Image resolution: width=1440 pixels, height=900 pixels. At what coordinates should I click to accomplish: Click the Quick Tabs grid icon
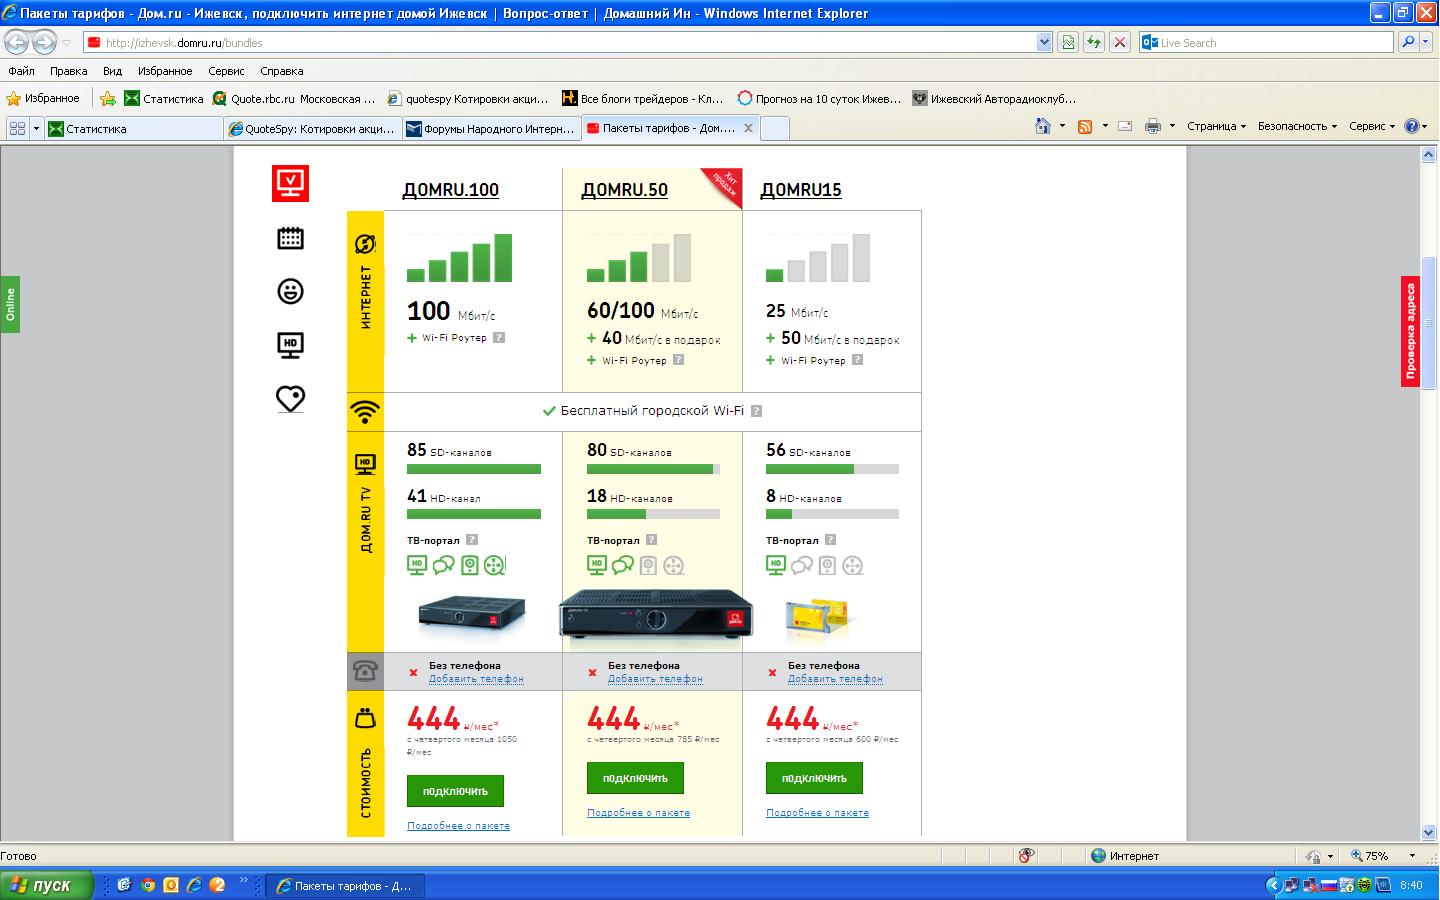pyautogui.click(x=17, y=128)
